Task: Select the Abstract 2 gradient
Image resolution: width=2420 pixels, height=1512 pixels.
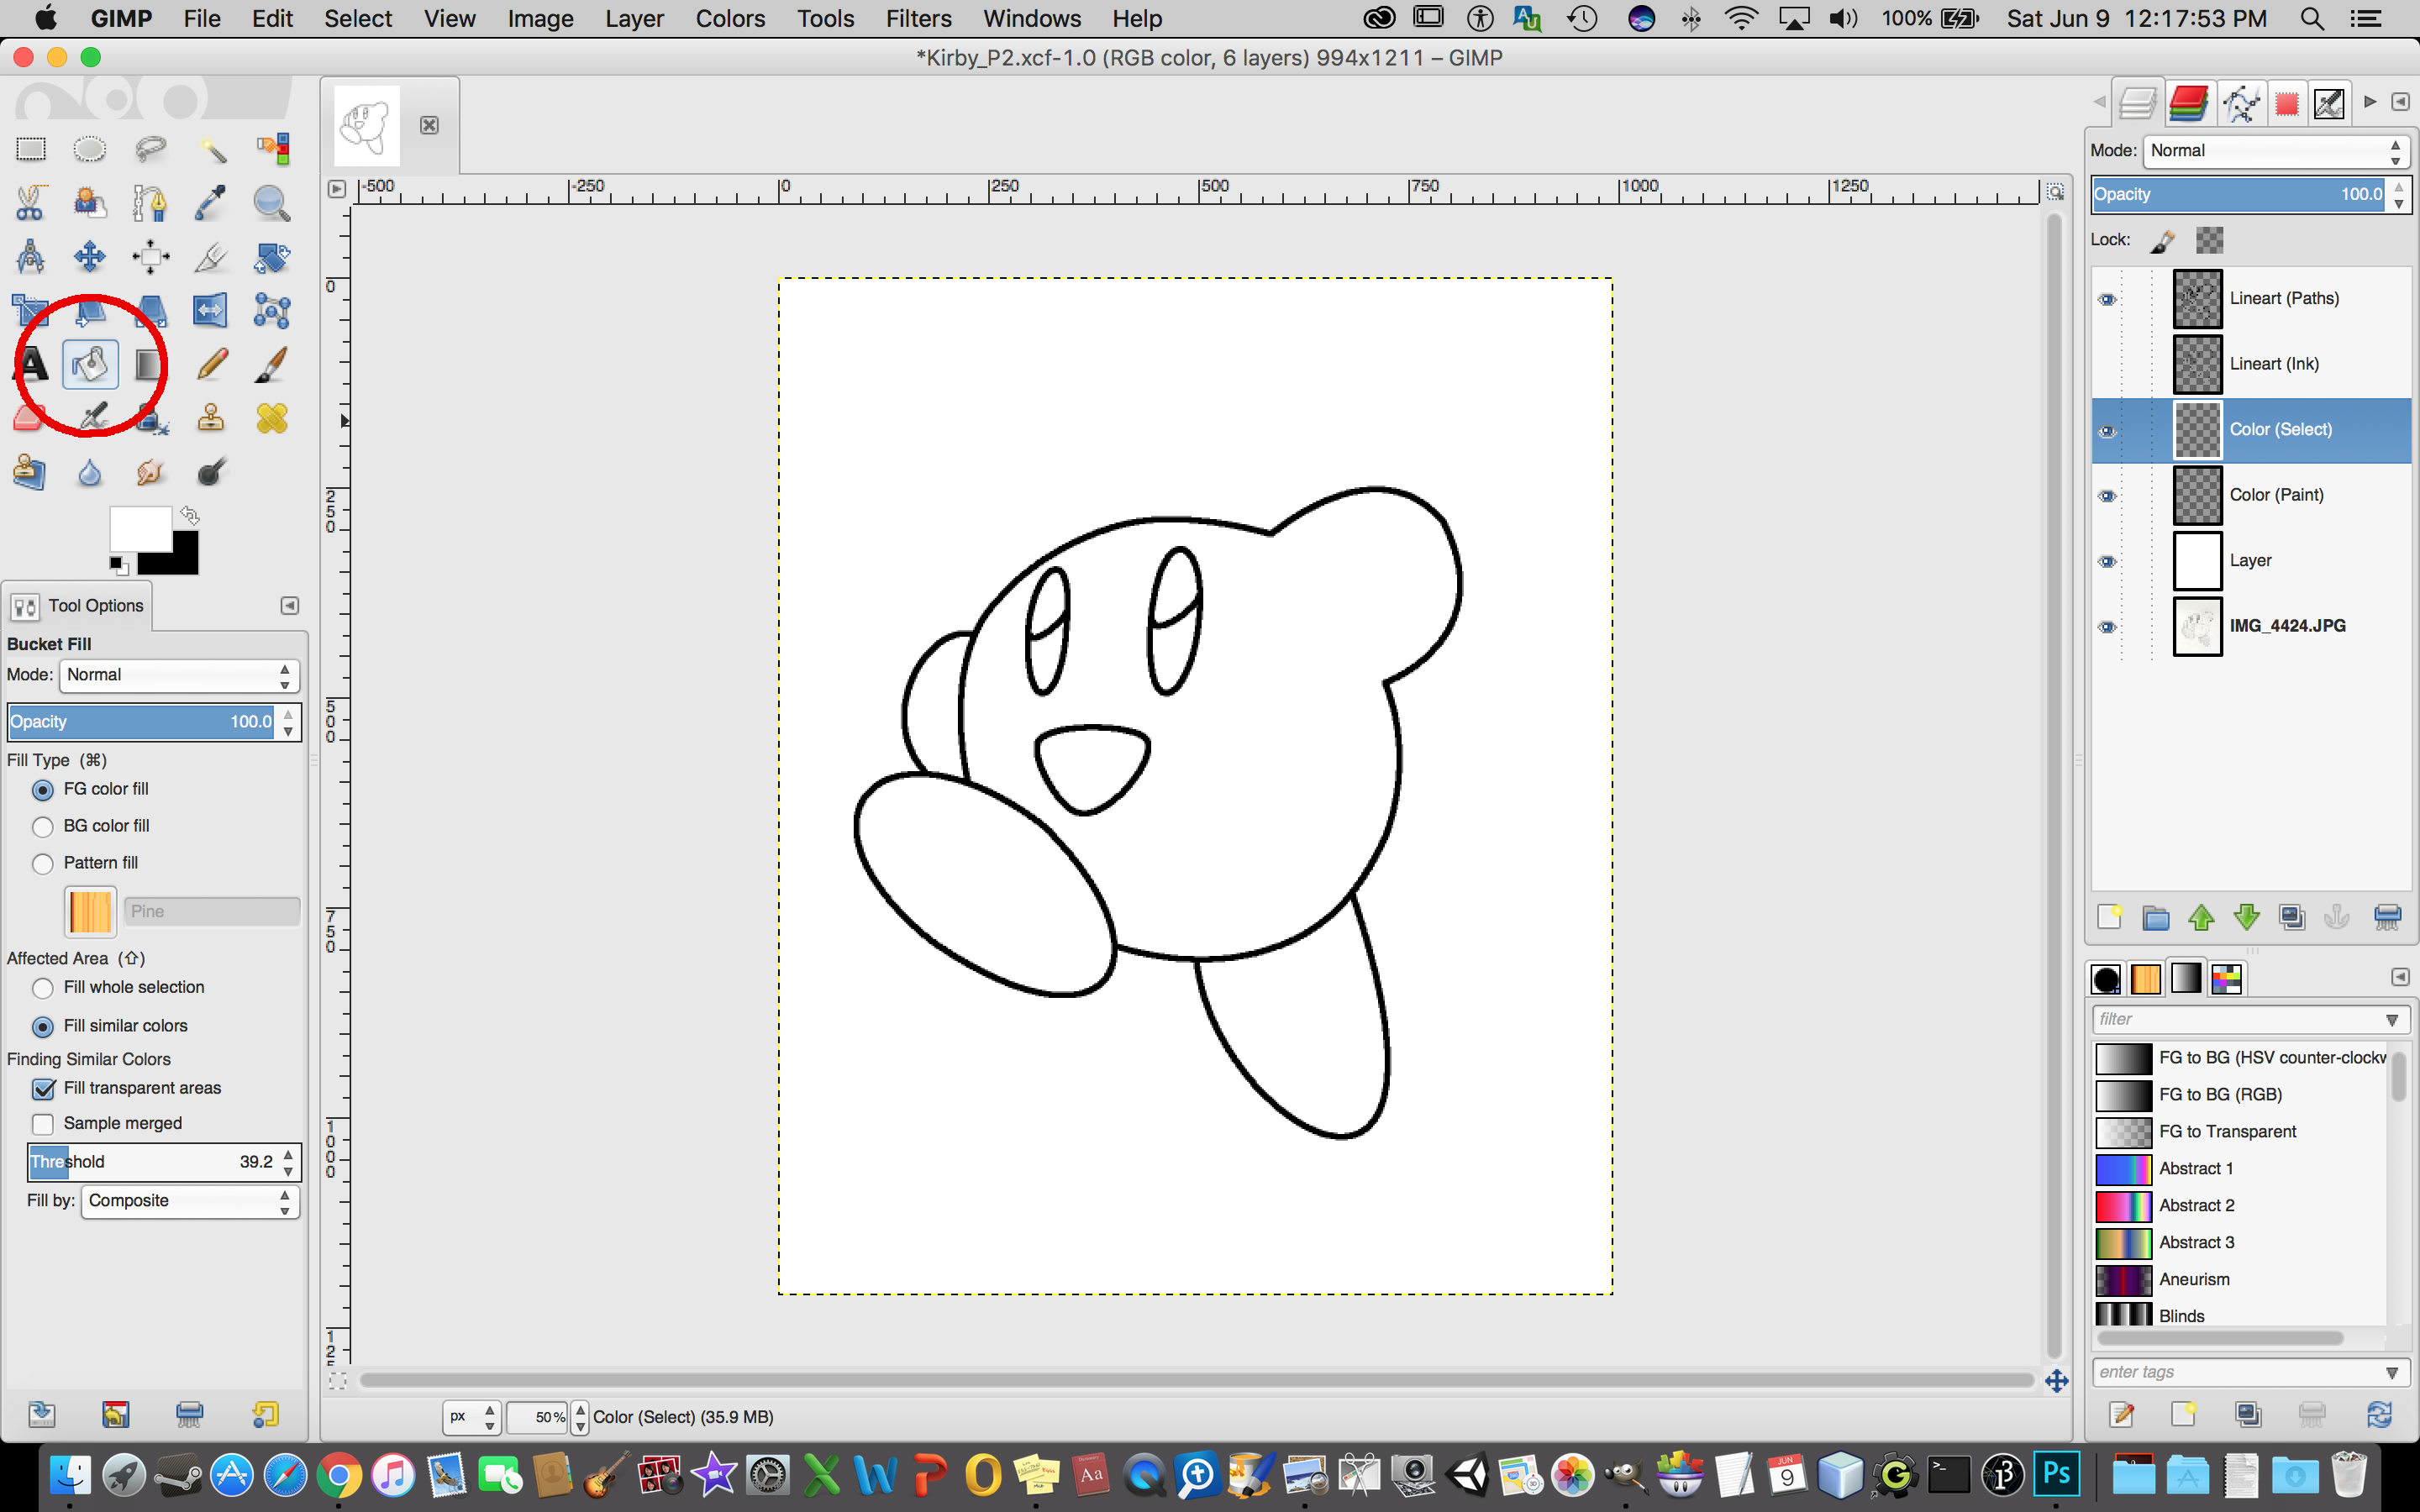Action: [2240, 1206]
